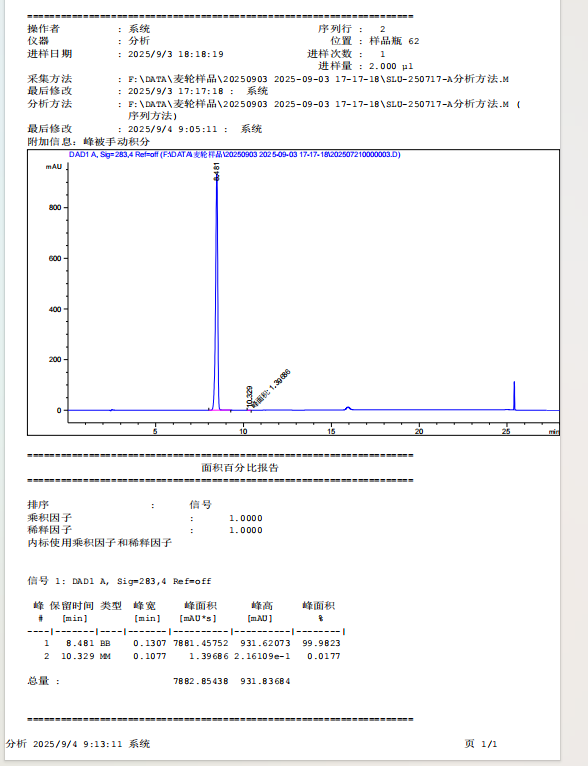Screen dimensions: 588x766
Task: Click the mAU axis unit label
Action: [54, 167]
